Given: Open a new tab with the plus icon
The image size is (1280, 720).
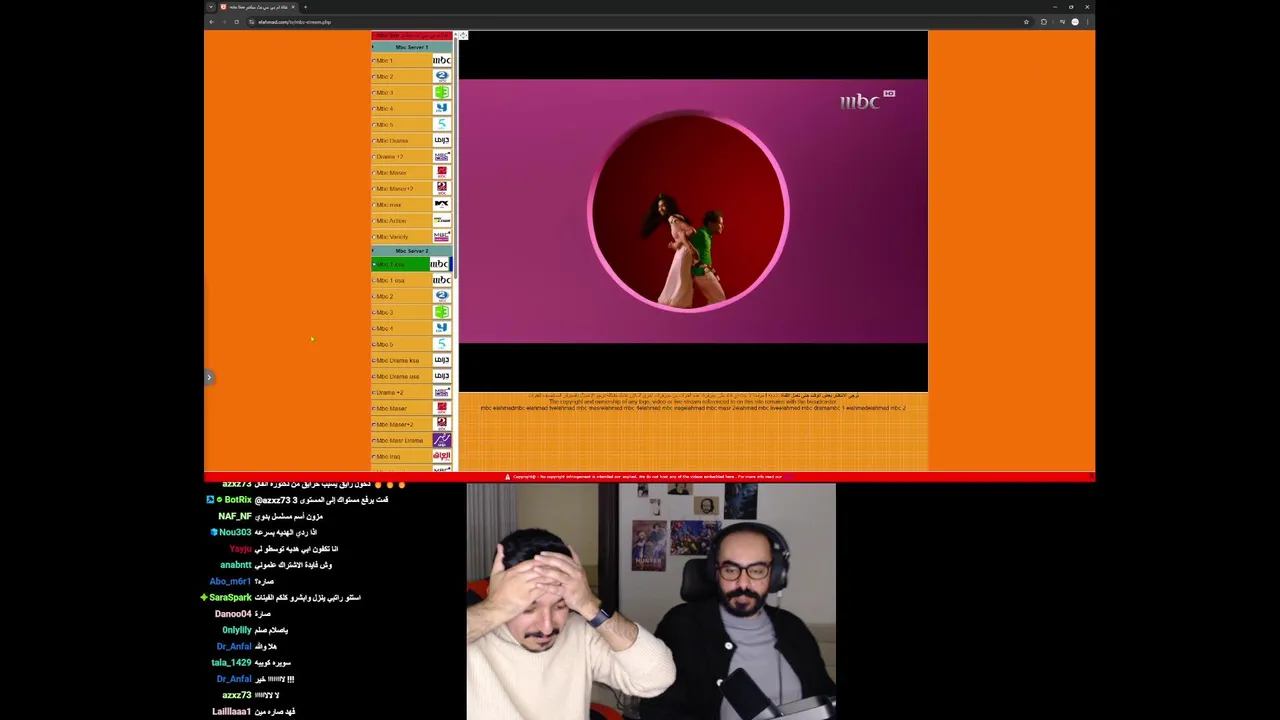Looking at the screenshot, I should tap(305, 7).
